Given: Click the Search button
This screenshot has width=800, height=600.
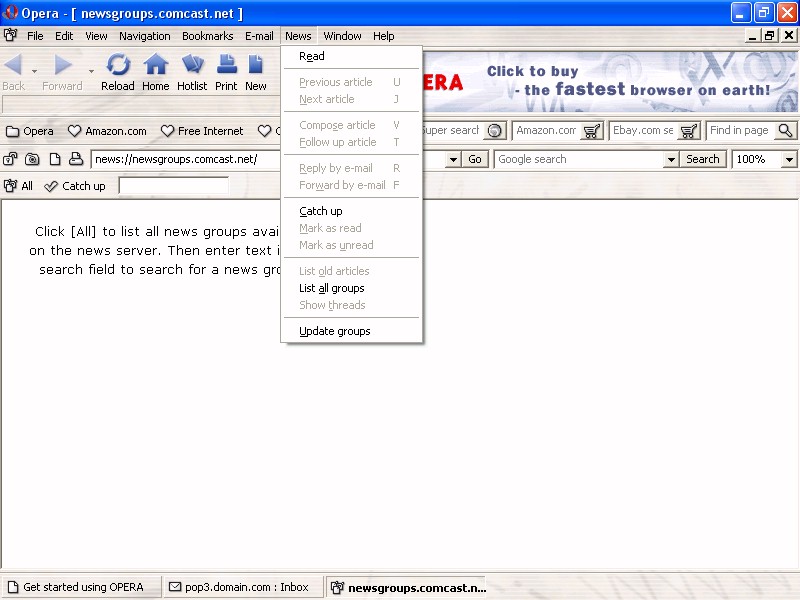Looking at the screenshot, I should (703, 160).
